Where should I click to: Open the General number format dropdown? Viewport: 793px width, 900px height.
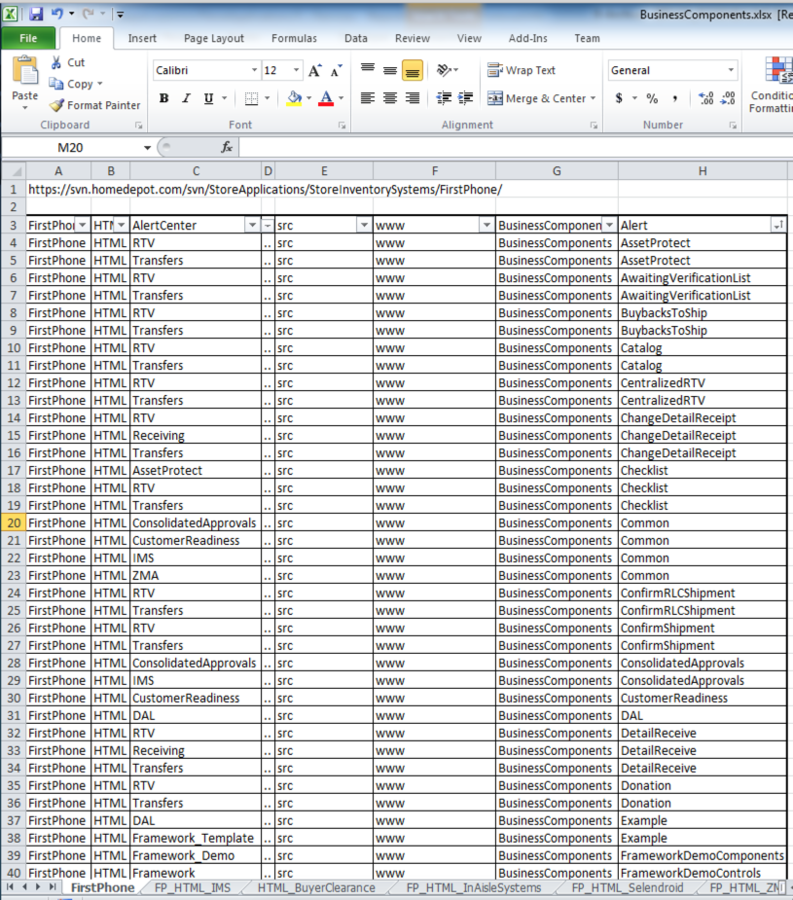[731, 70]
